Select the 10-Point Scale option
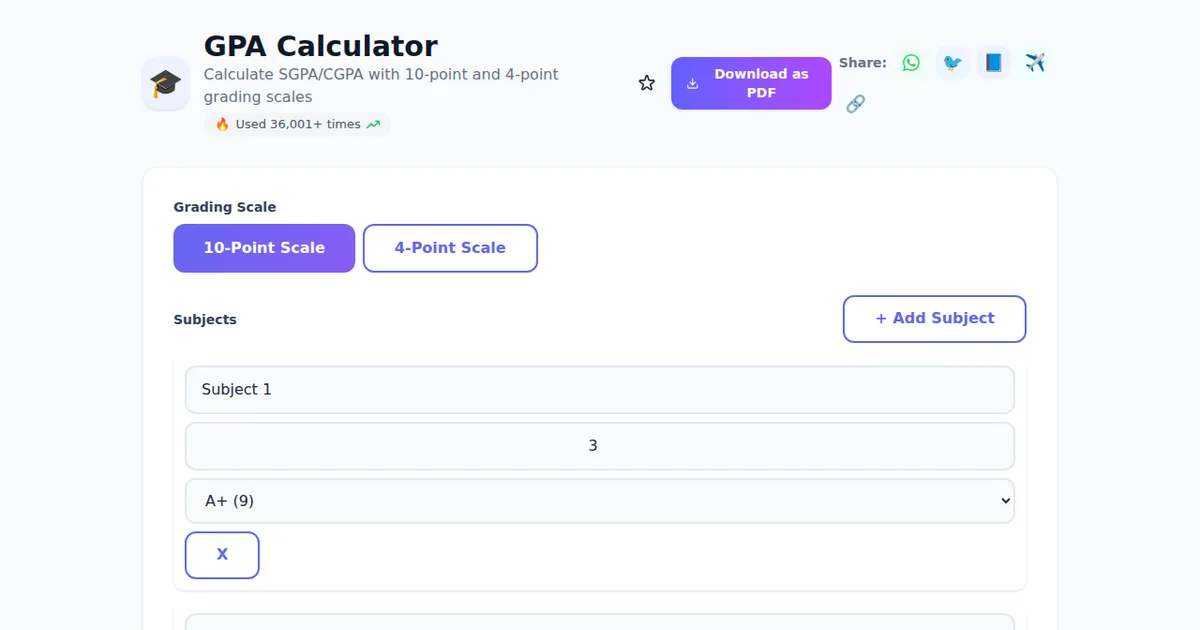Viewport: 1200px width, 630px height. point(264,248)
